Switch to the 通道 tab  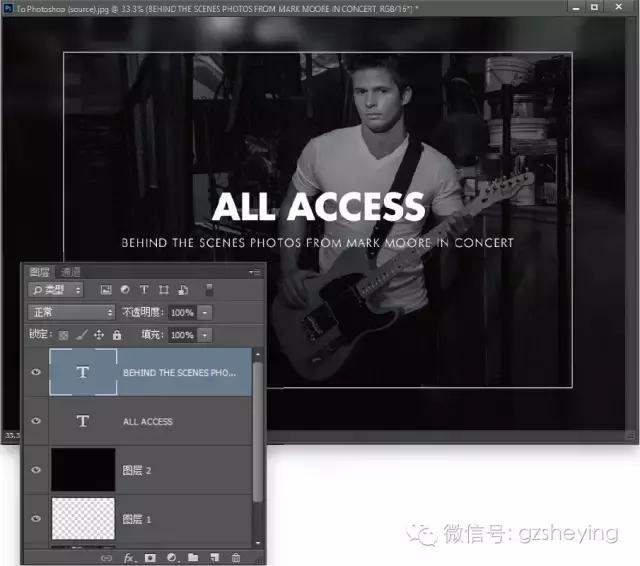pyautogui.click(x=71, y=272)
